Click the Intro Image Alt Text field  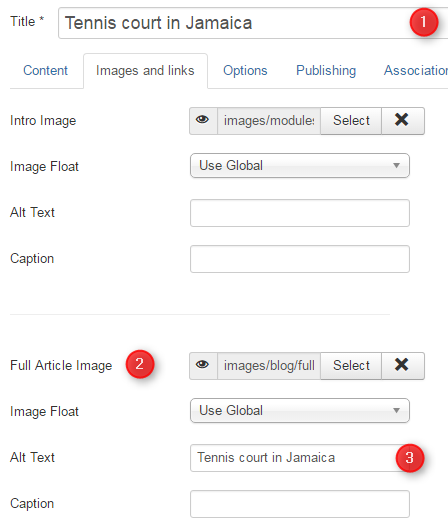[300, 213]
